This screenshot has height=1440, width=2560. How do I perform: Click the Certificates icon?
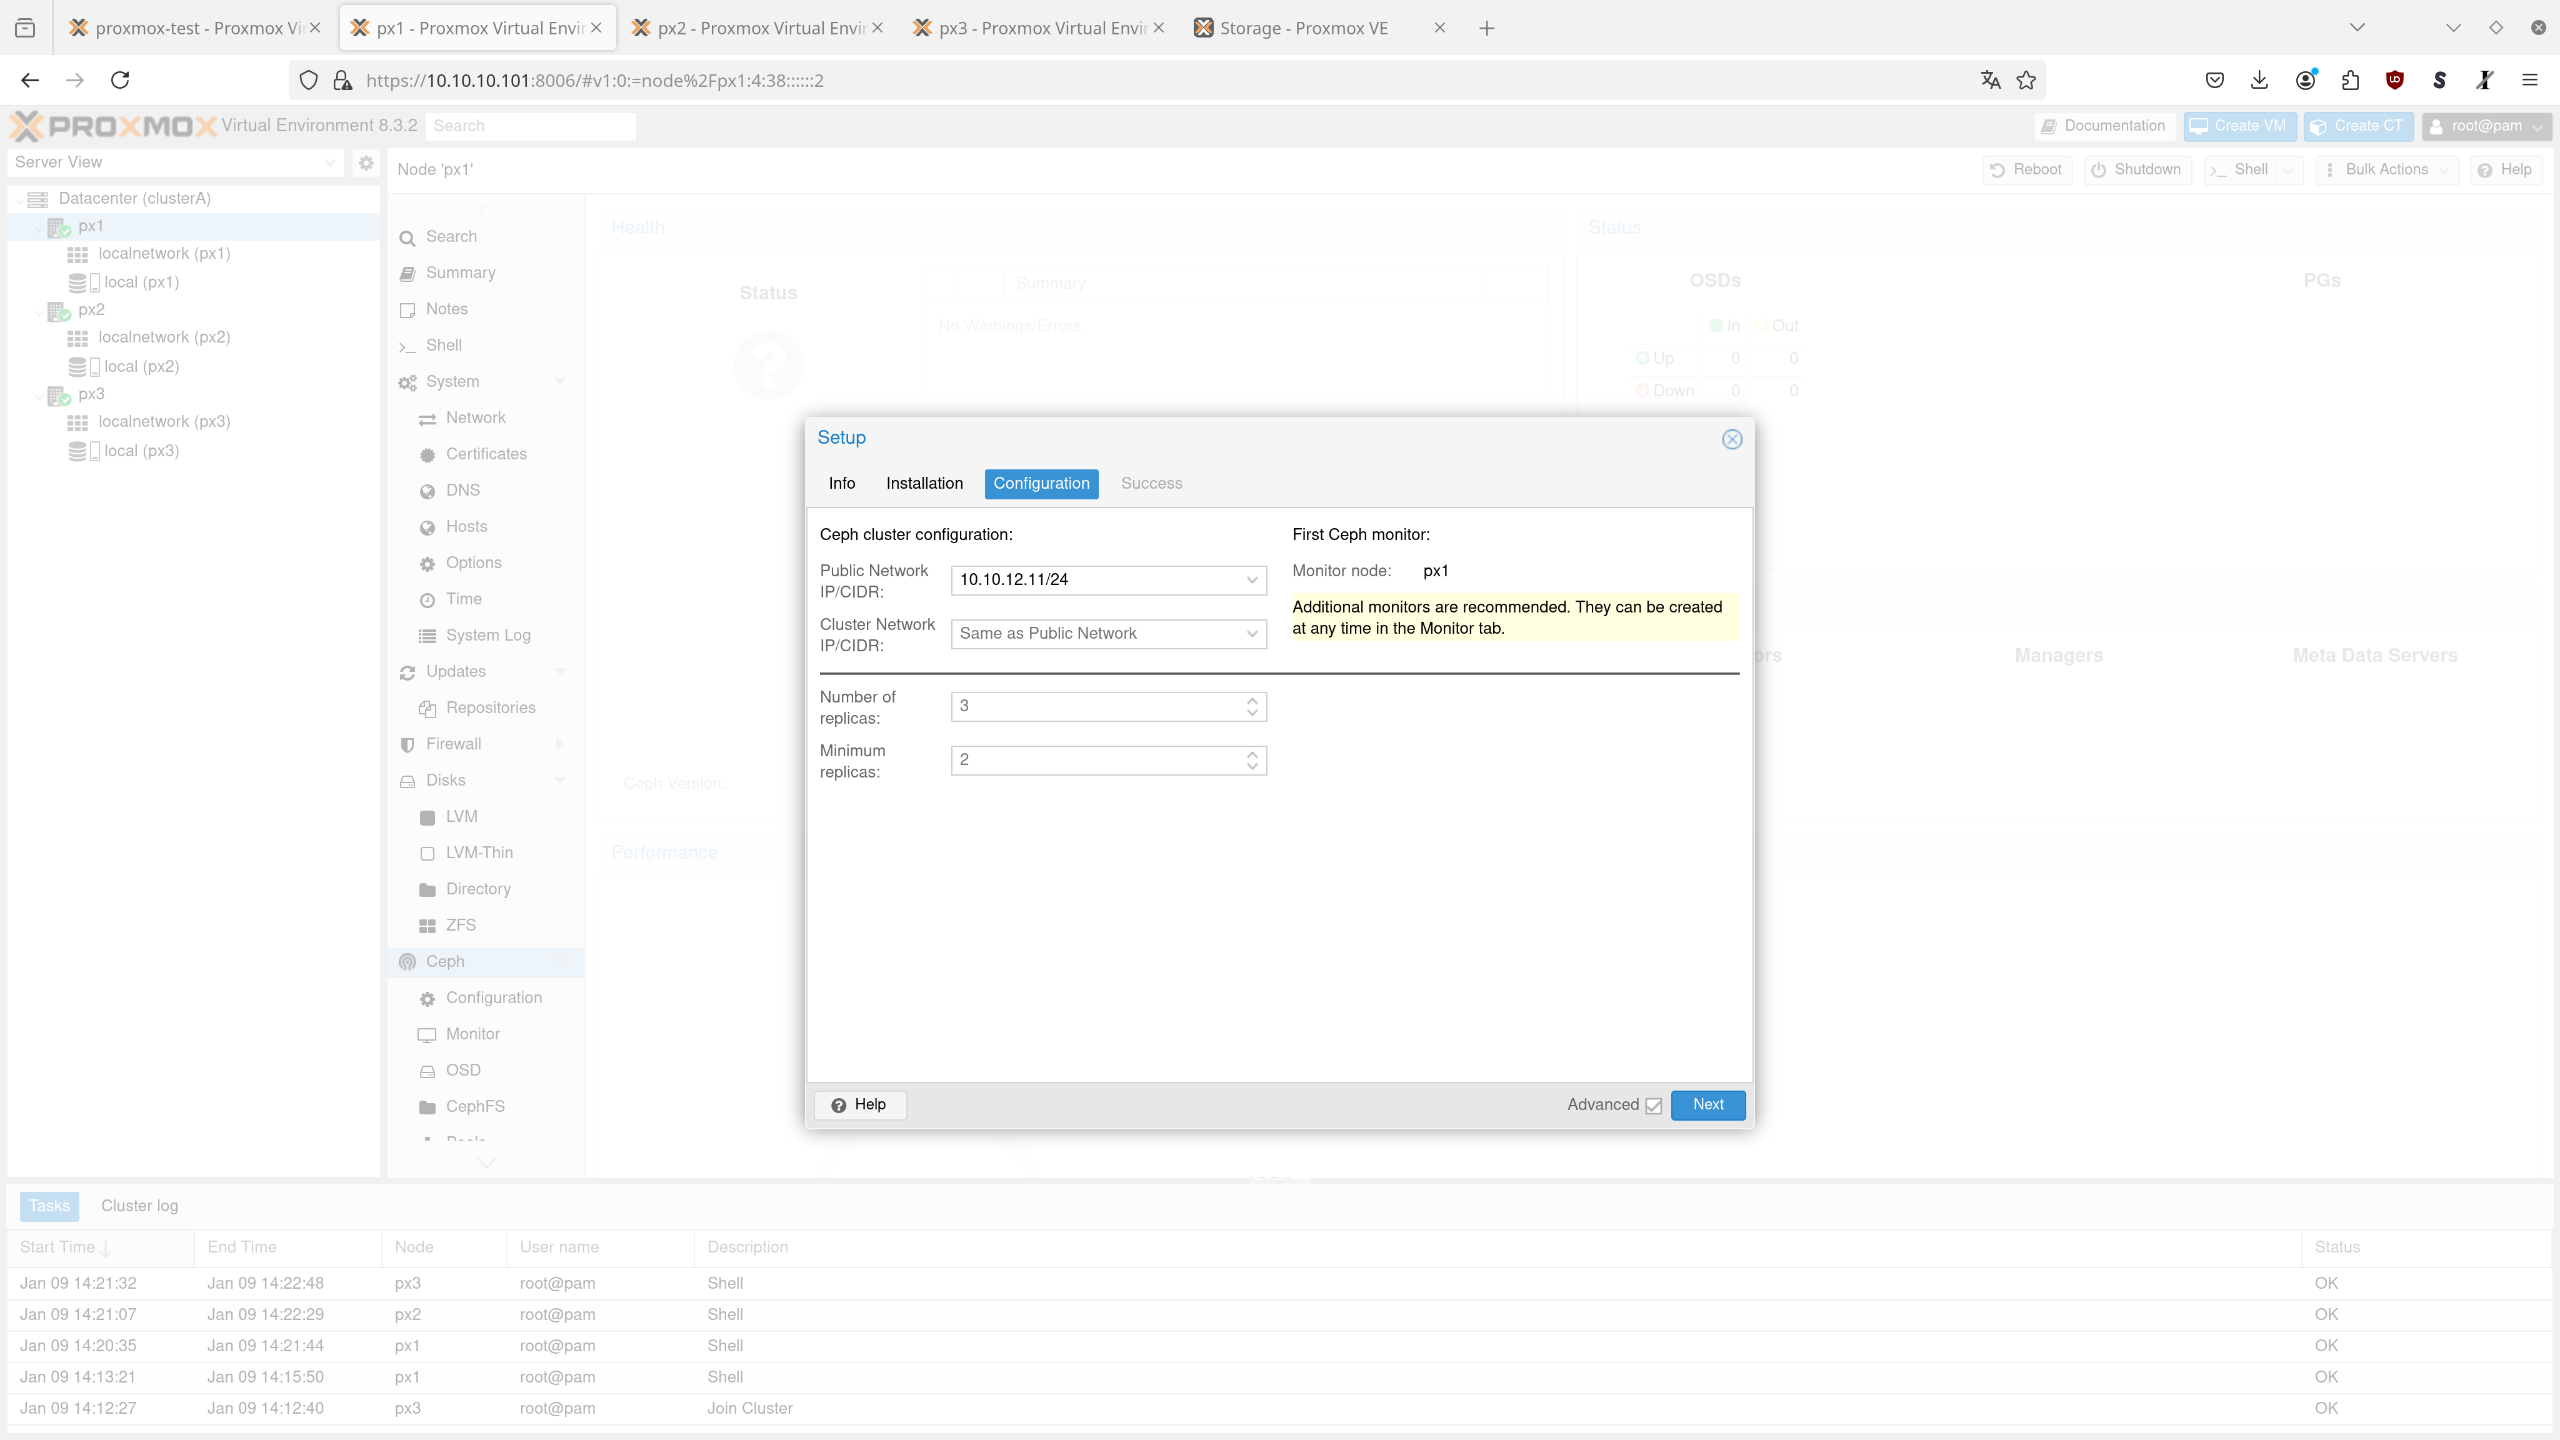pos(427,455)
